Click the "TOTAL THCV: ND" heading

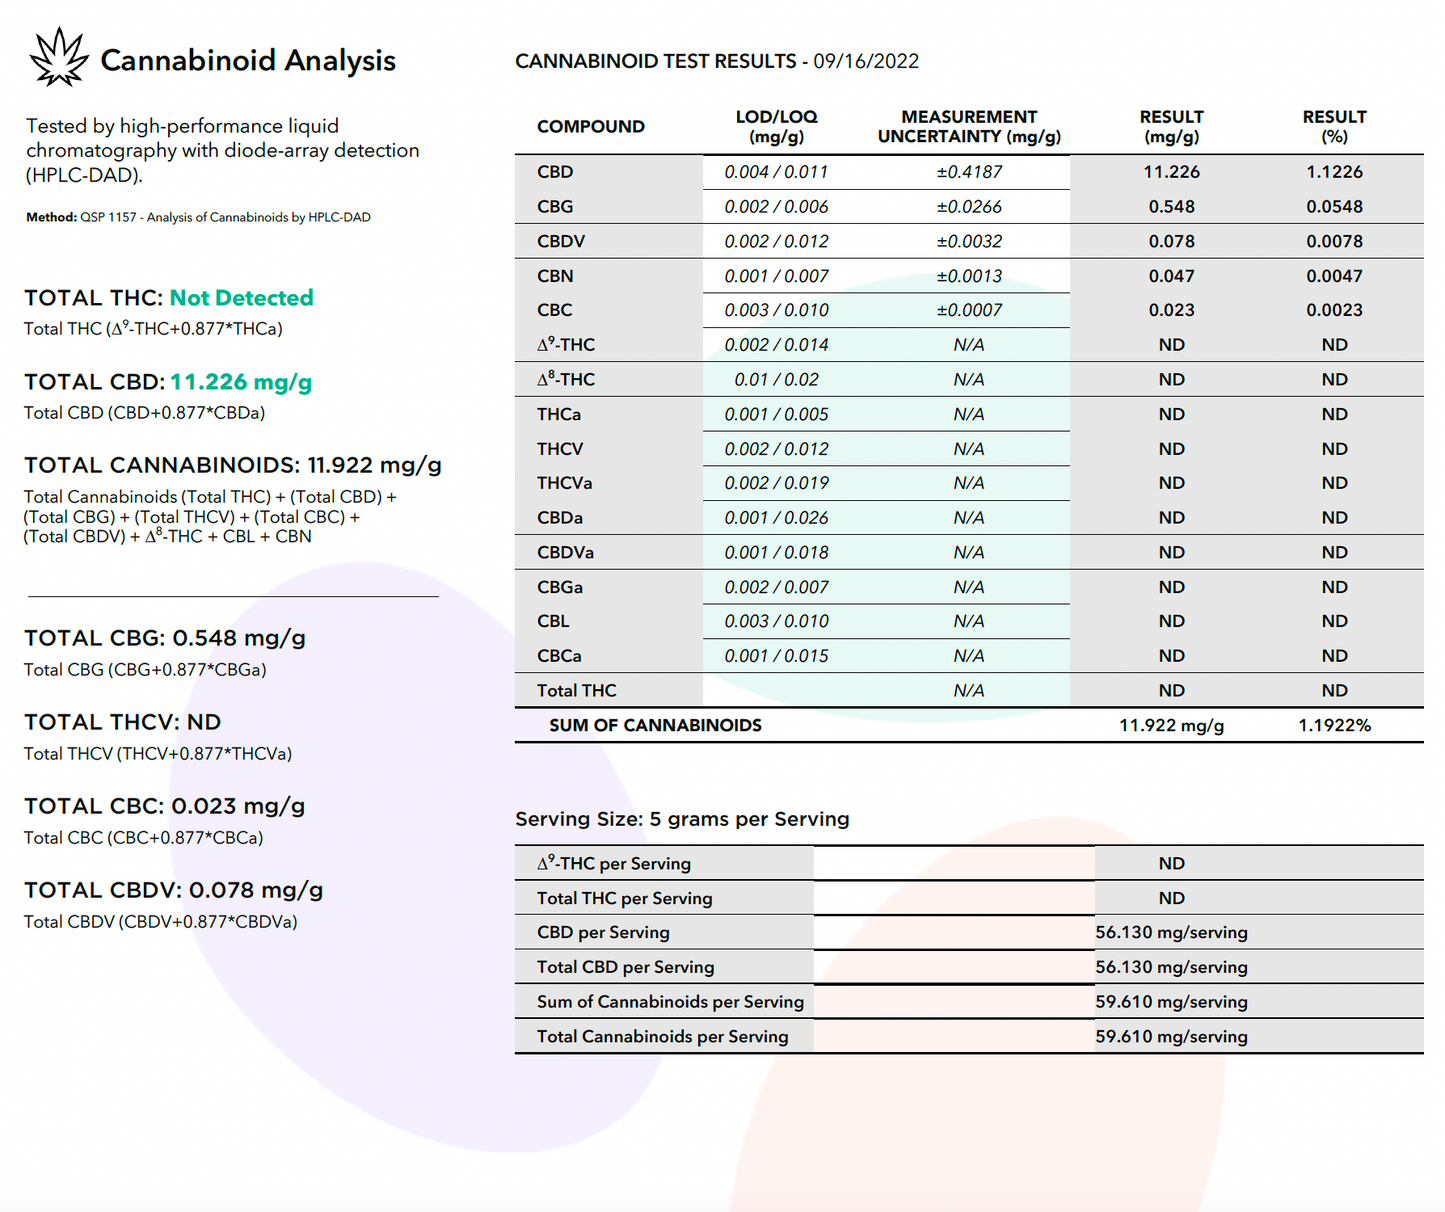[x=123, y=722]
